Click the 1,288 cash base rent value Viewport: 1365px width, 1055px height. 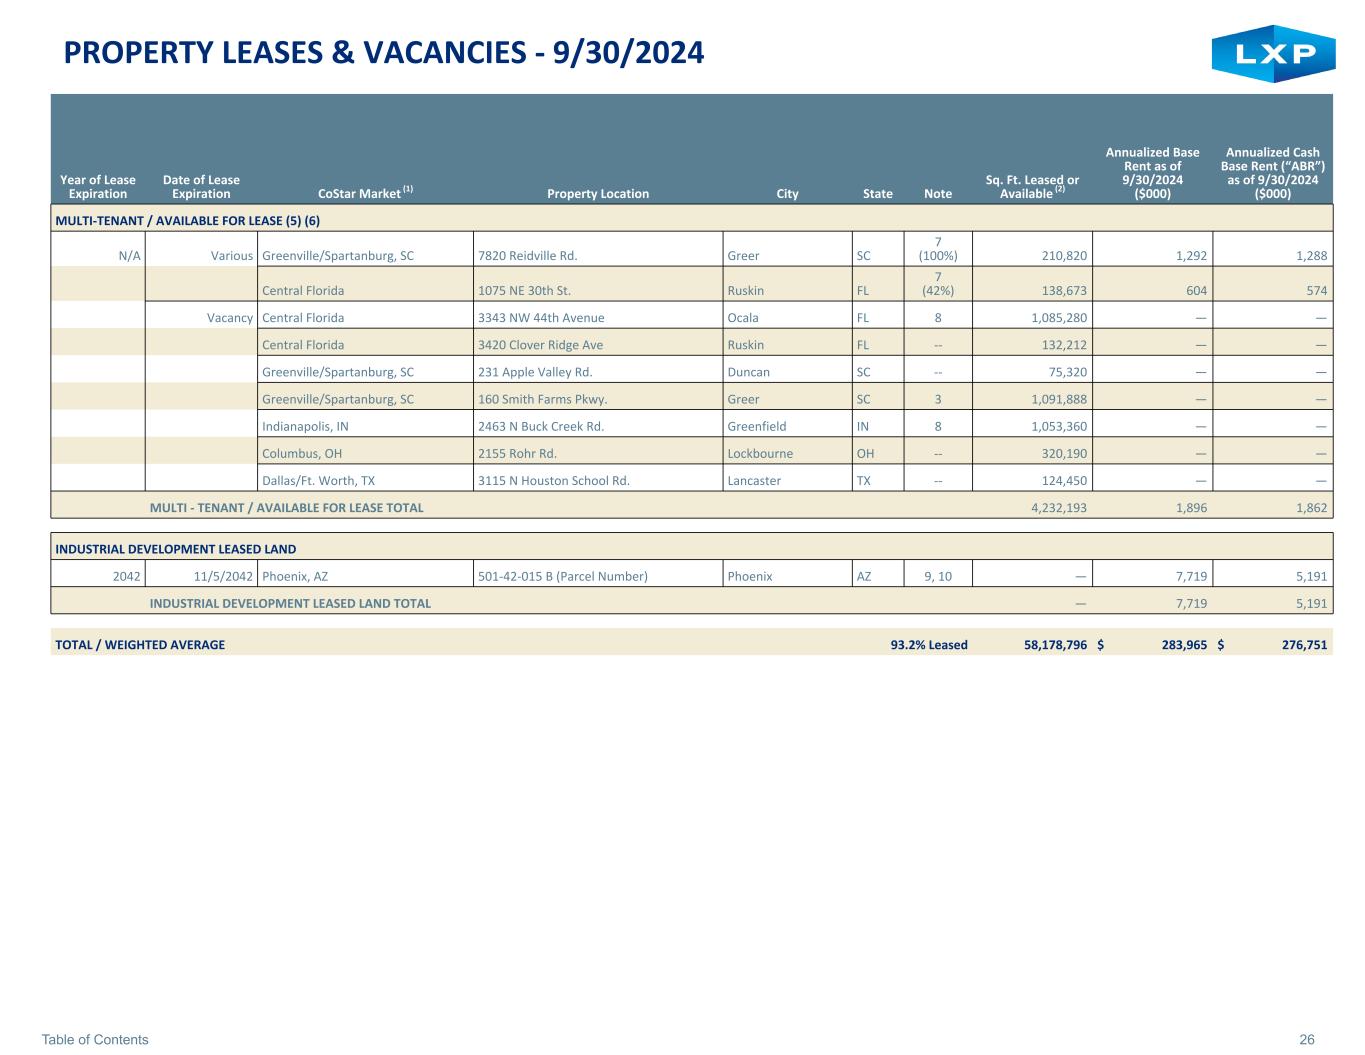tap(1310, 256)
